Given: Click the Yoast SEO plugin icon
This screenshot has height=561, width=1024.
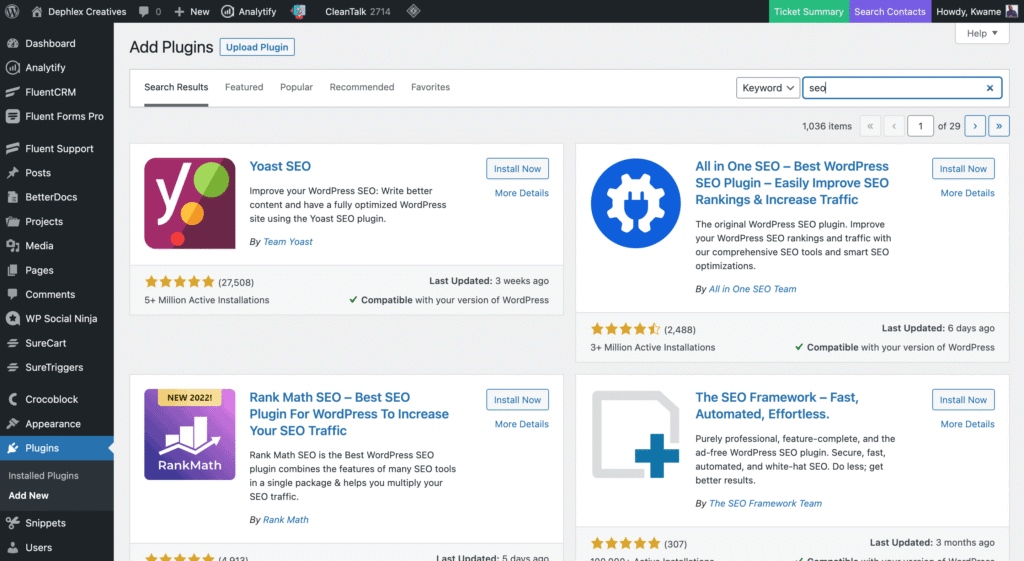Looking at the screenshot, I should pos(190,203).
